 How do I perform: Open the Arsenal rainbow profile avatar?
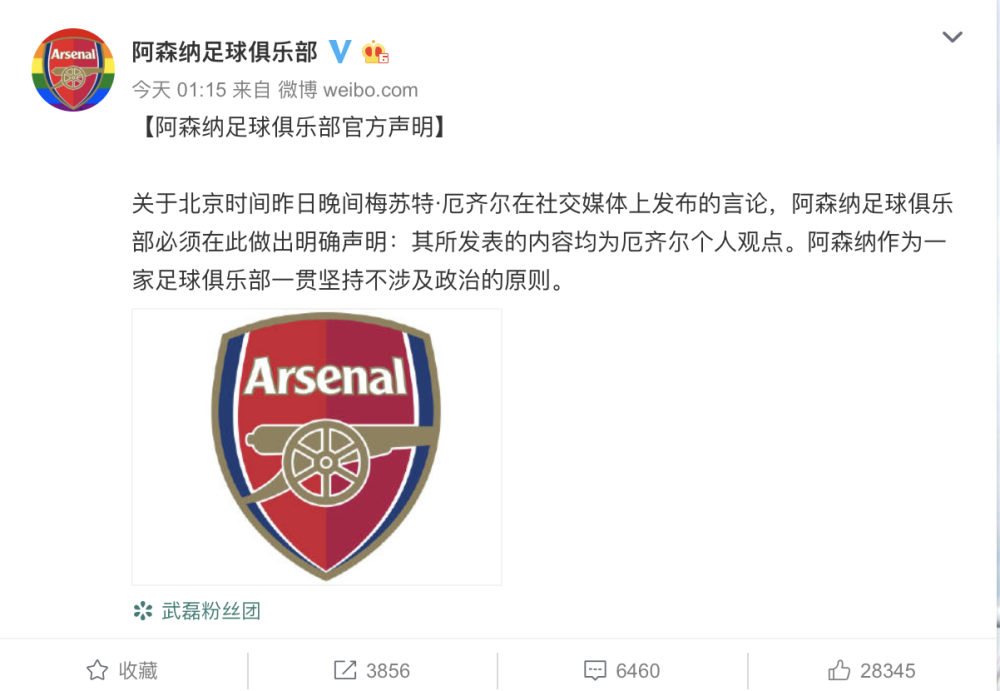click(x=73, y=70)
